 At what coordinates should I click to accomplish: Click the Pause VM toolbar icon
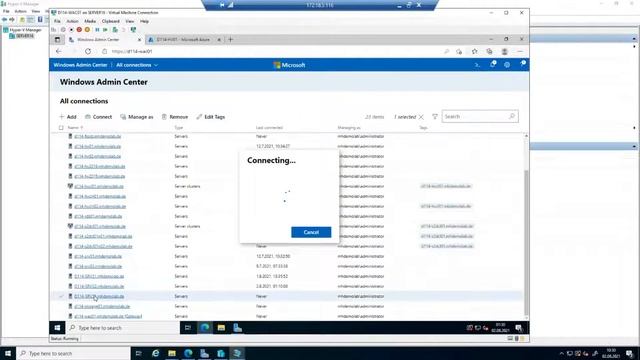point(97,30)
